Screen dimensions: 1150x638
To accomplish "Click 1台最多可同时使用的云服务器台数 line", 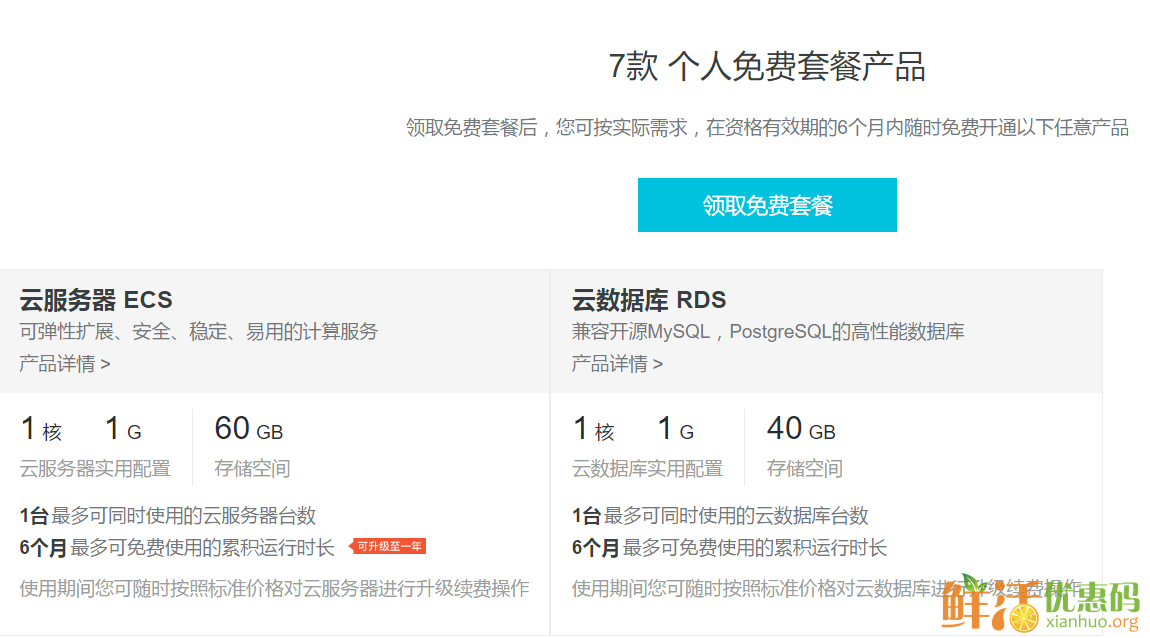I will click(168, 516).
